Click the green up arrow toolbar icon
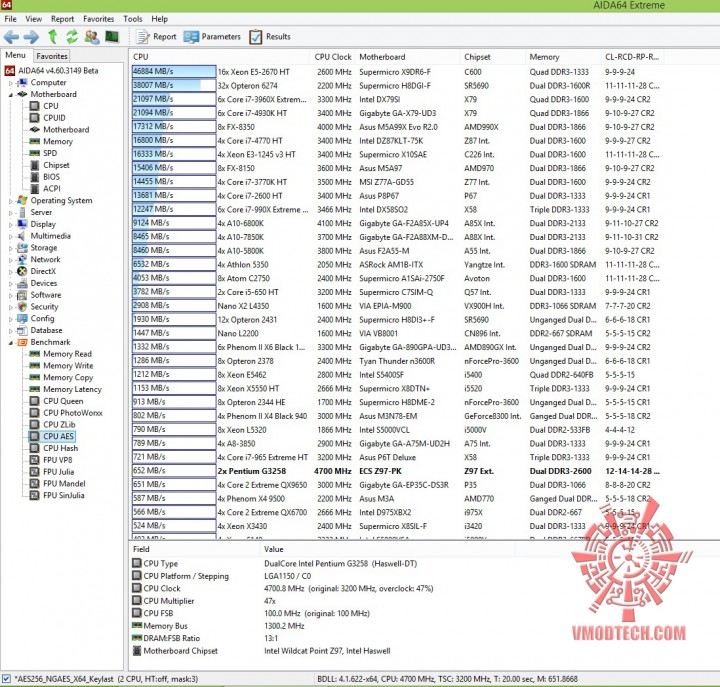 52,37
